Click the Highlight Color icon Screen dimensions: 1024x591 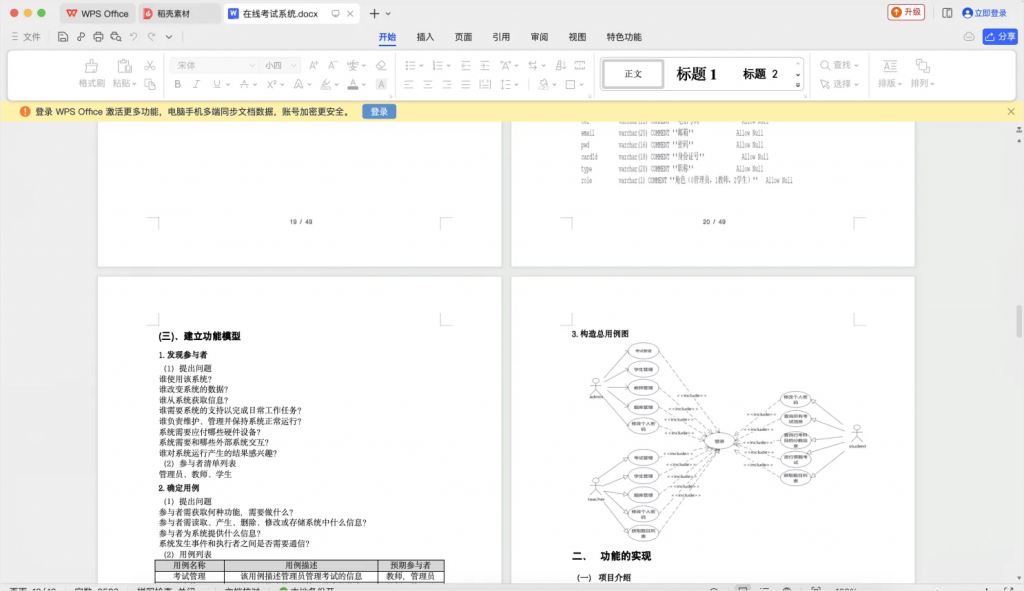(326, 84)
